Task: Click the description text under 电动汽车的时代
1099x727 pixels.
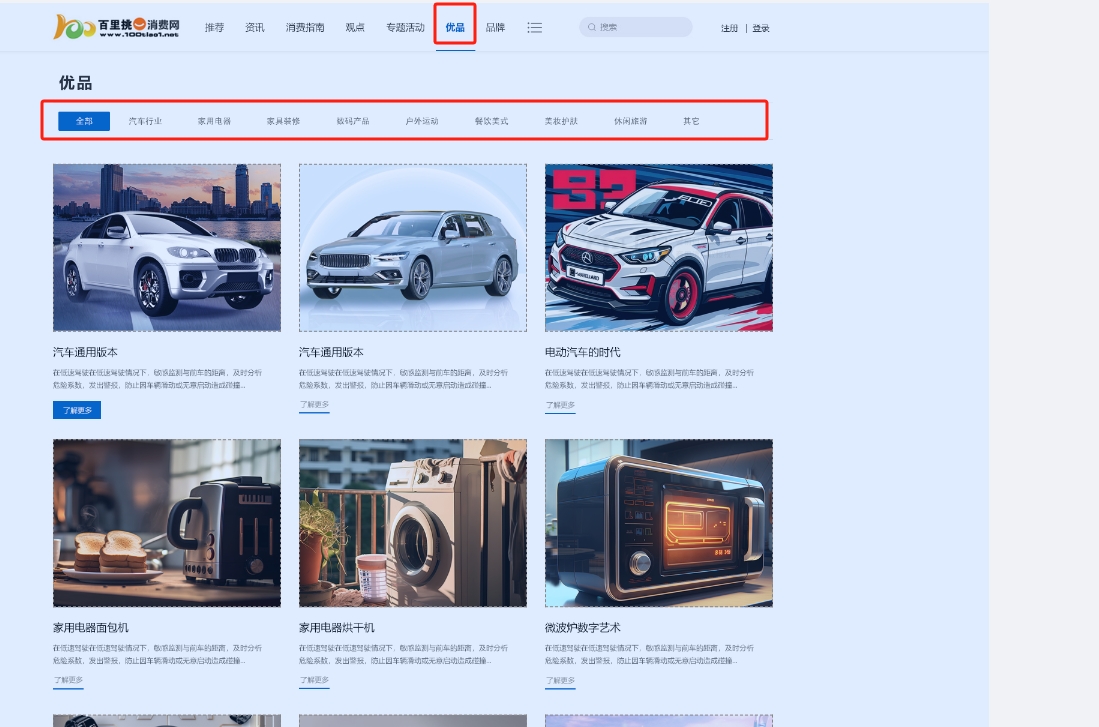Action: coord(650,379)
